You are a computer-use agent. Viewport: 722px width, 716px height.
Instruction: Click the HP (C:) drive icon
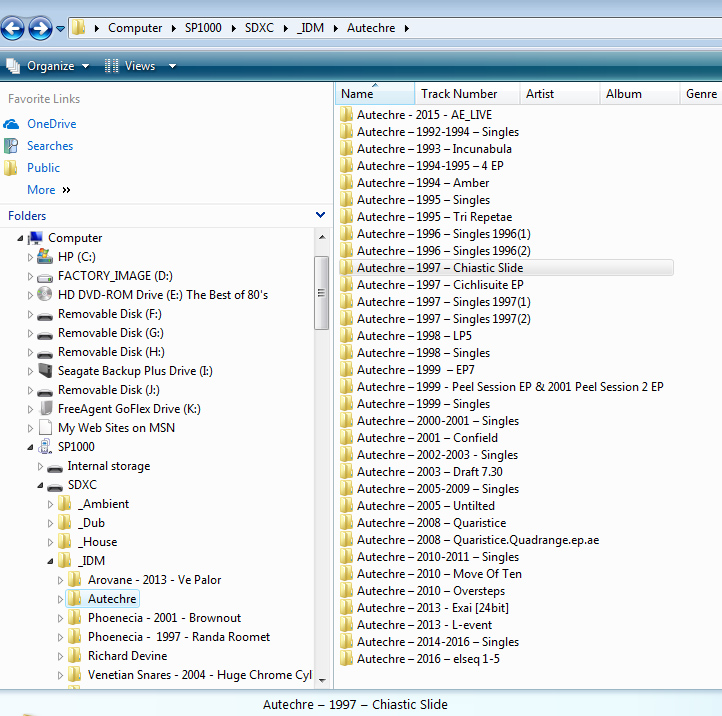(x=44, y=257)
